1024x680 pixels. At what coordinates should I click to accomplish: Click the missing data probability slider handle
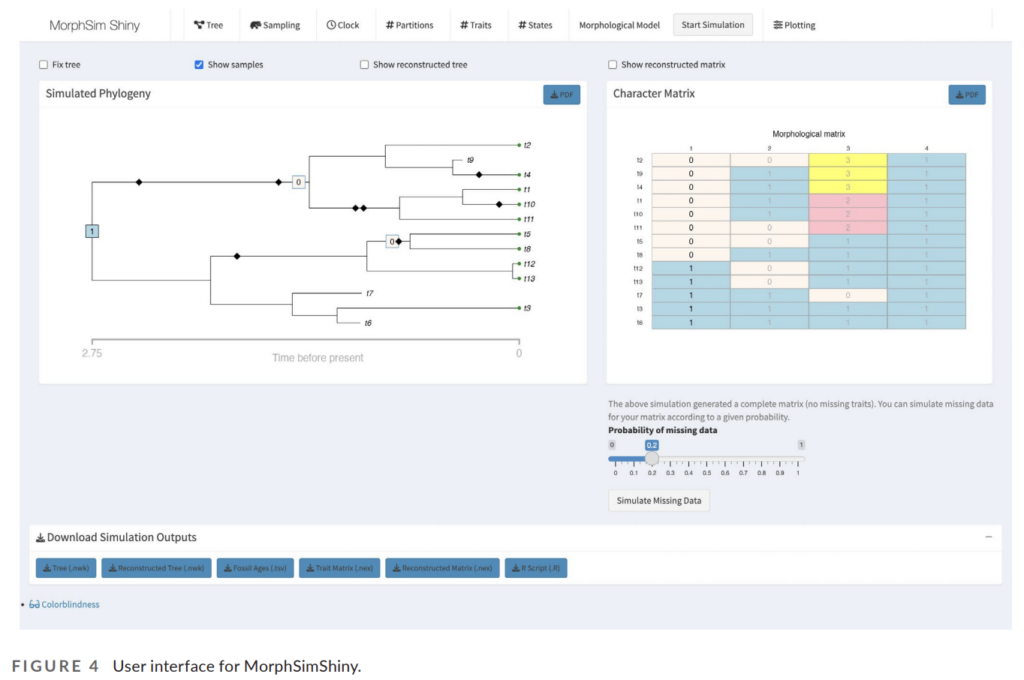652,459
